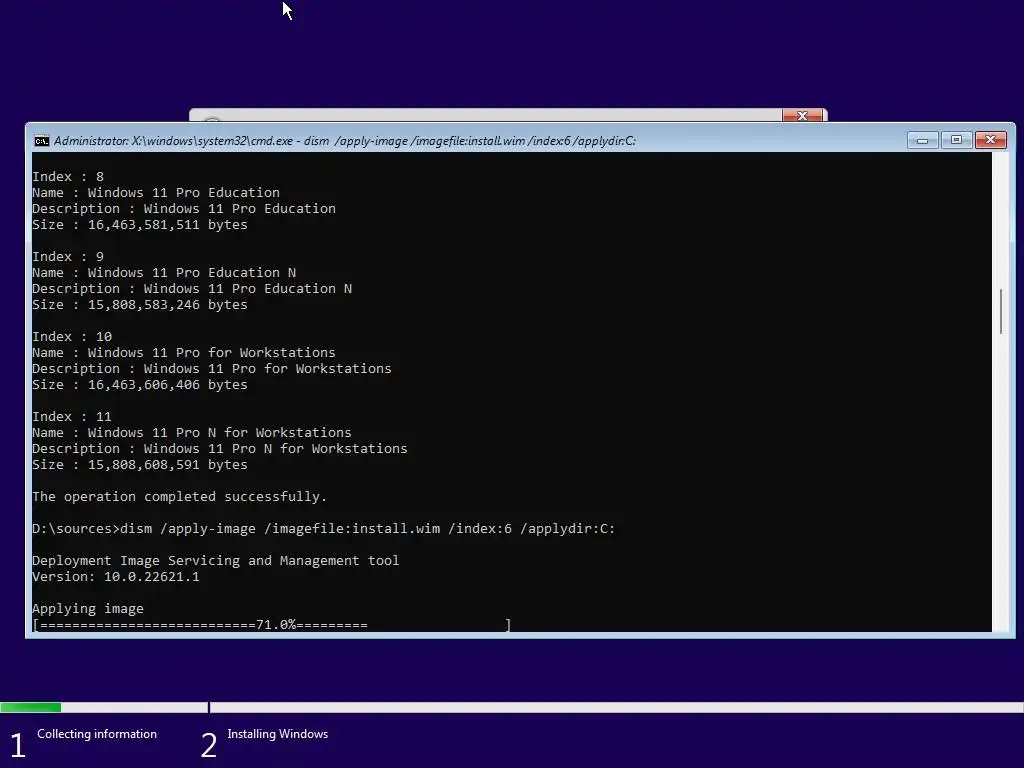Click the 'Applying image' status line
Screen dimensions: 1024x768
coord(88,609)
